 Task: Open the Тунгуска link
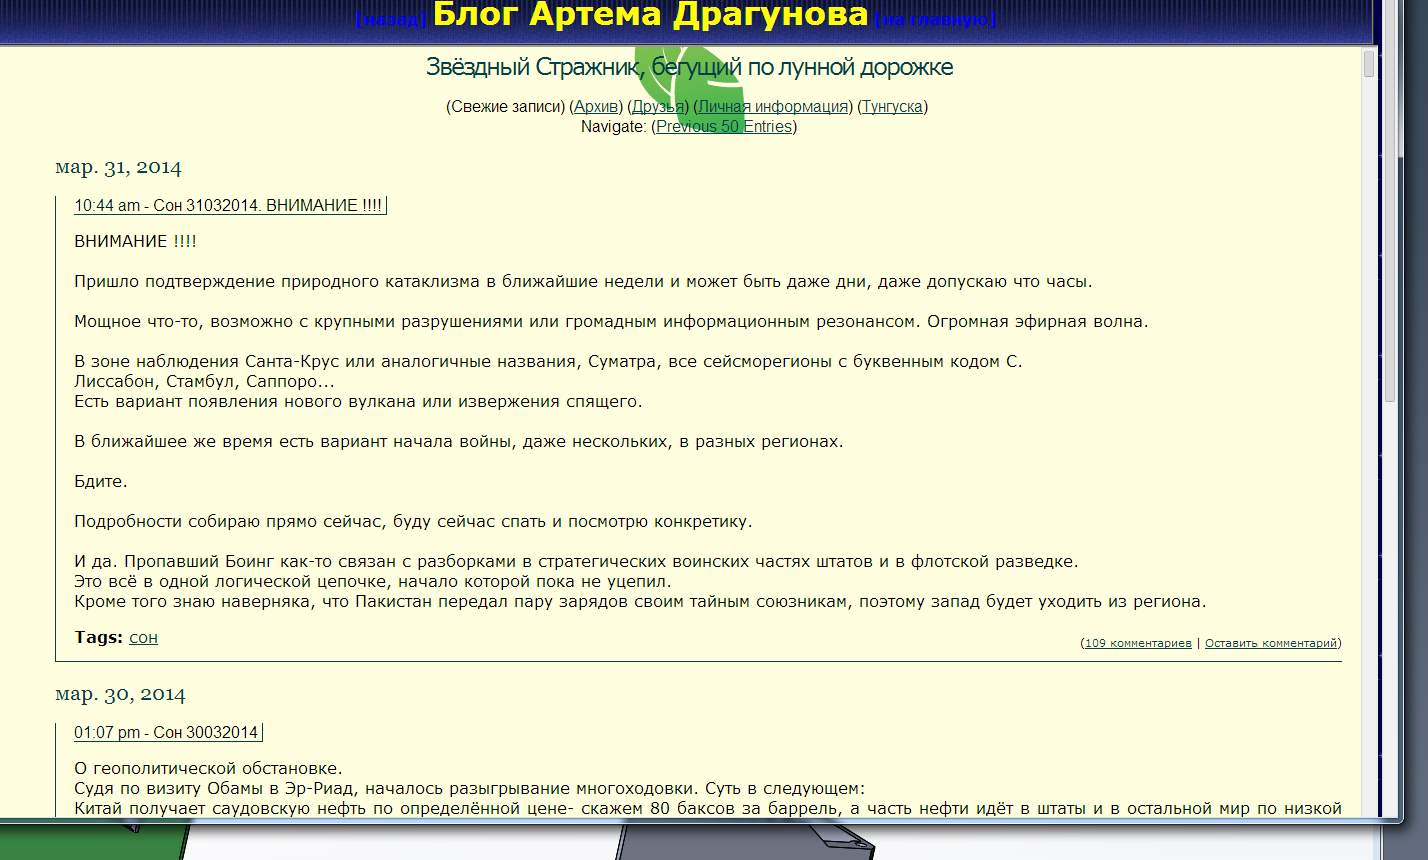tap(893, 106)
